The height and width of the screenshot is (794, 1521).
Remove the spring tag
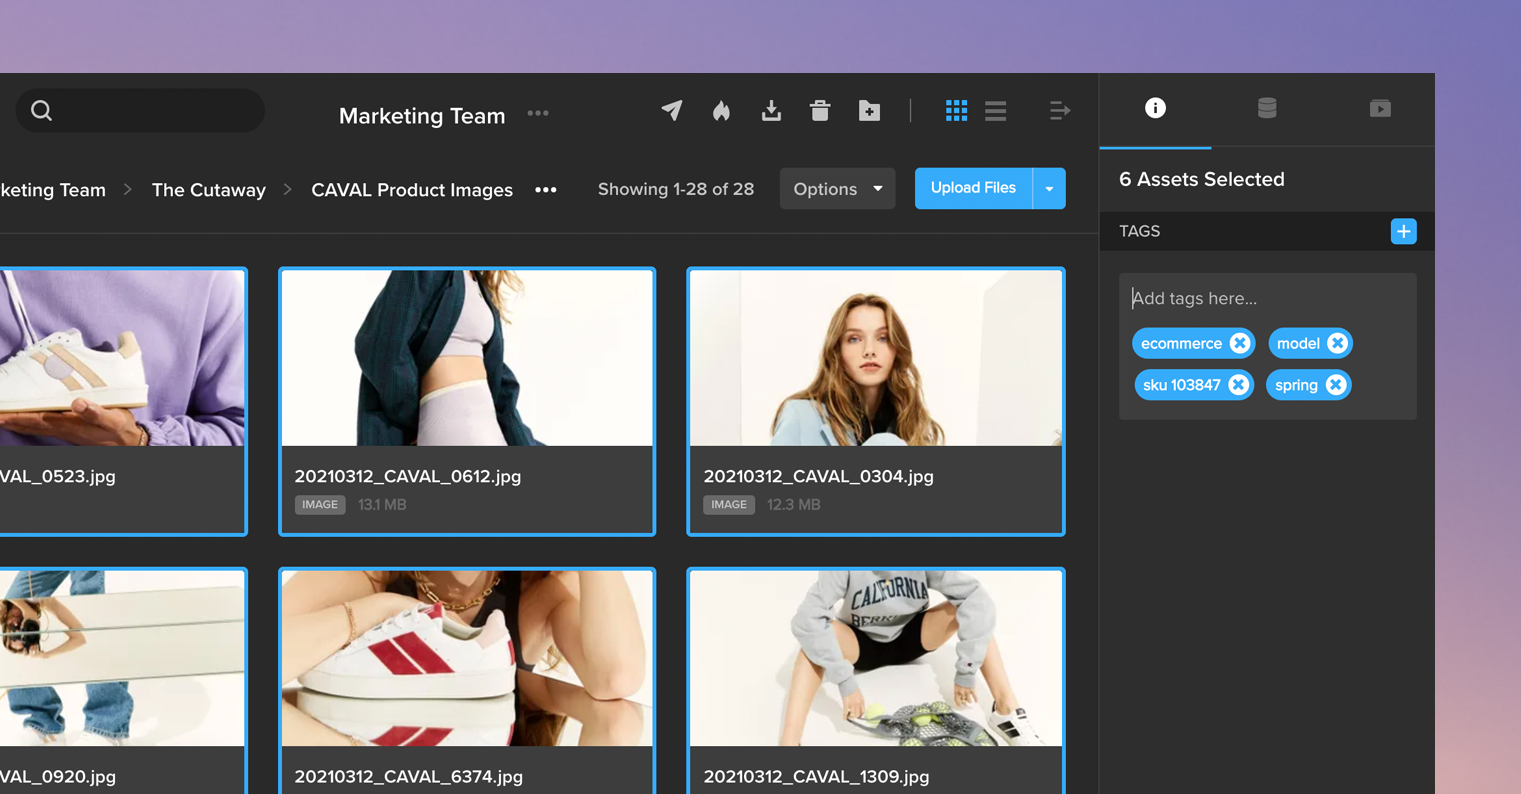tap(1335, 385)
